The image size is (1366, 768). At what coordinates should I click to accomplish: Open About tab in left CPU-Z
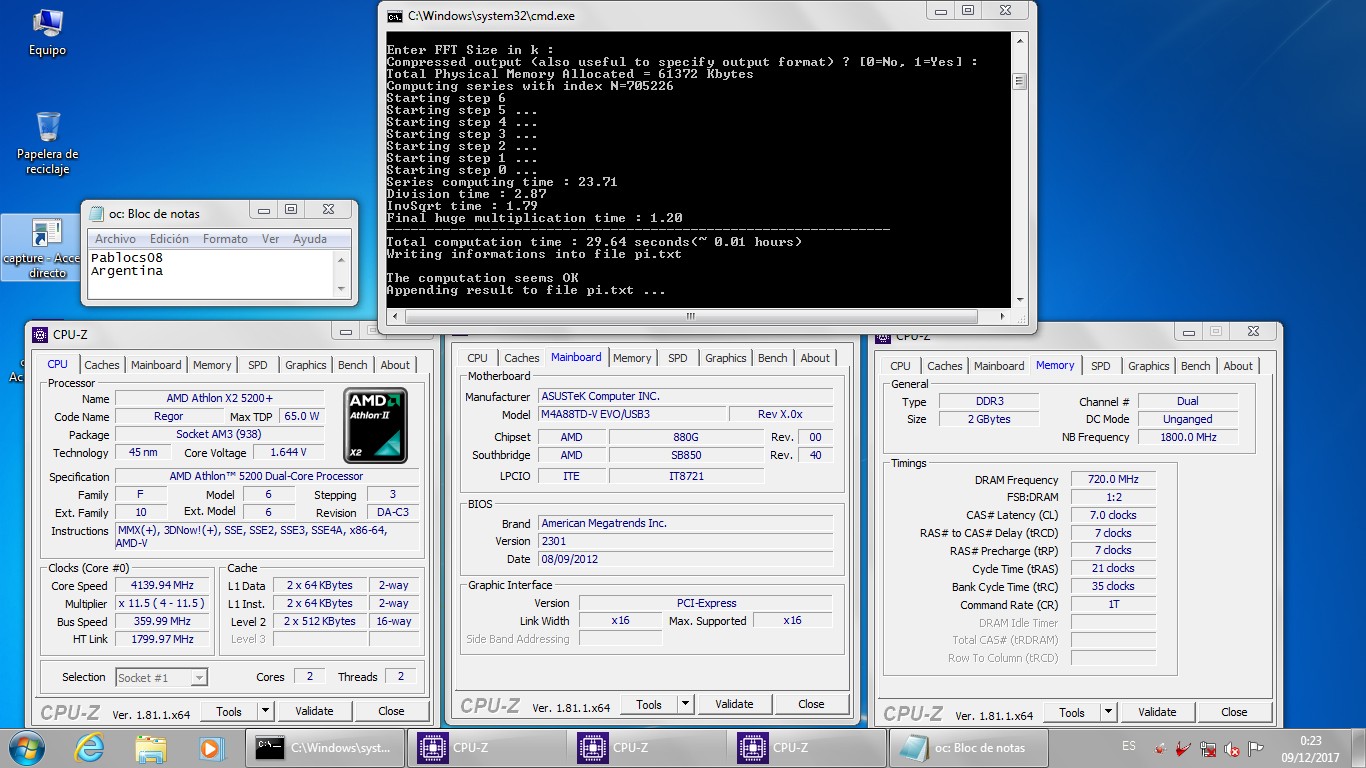tap(395, 365)
